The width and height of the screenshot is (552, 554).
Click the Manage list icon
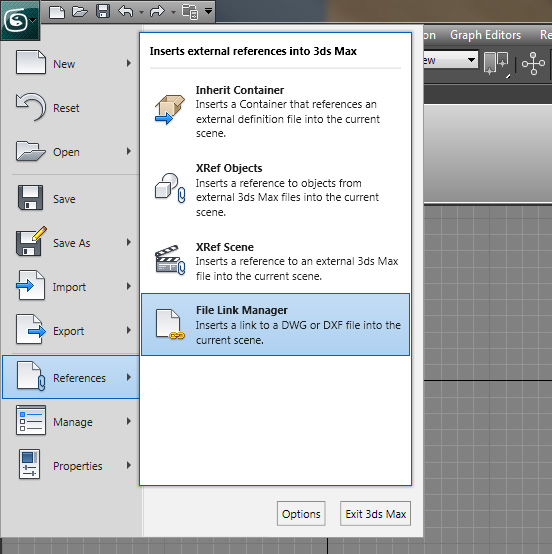tap(31, 420)
